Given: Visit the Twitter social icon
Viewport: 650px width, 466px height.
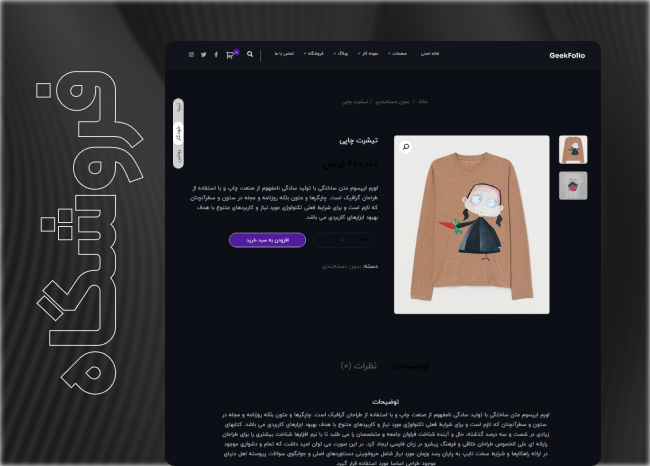Looking at the screenshot, I should coord(204,55).
